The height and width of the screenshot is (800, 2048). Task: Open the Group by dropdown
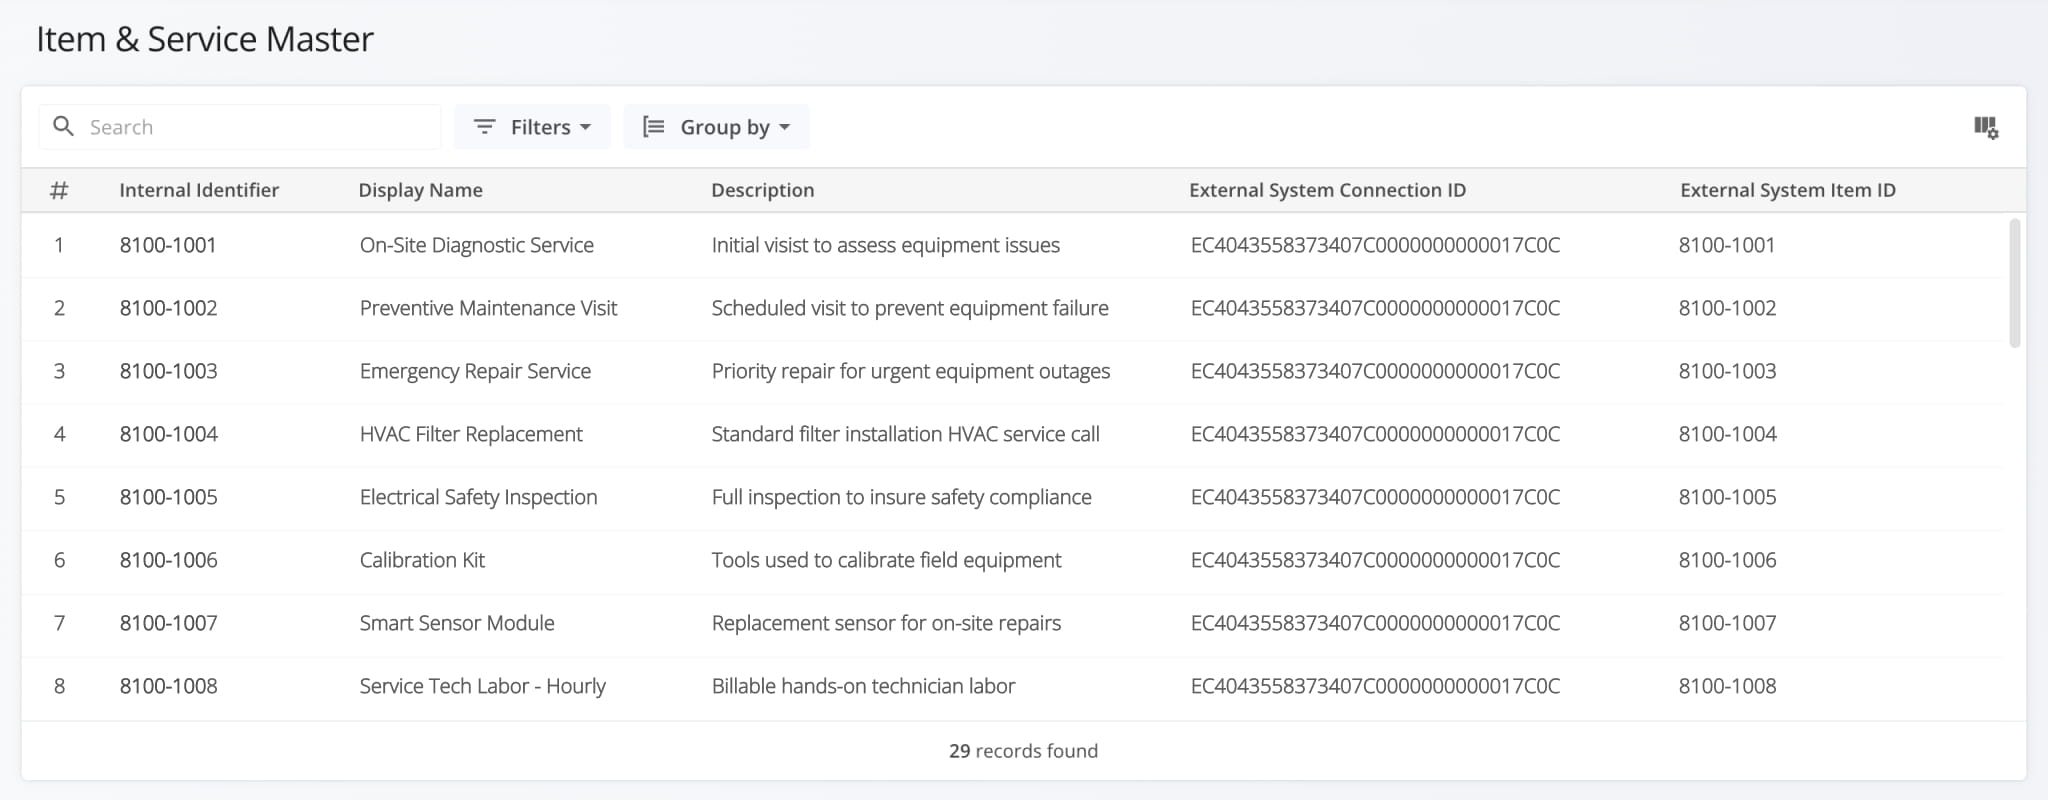pyautogui.click(x=717, y=127)
